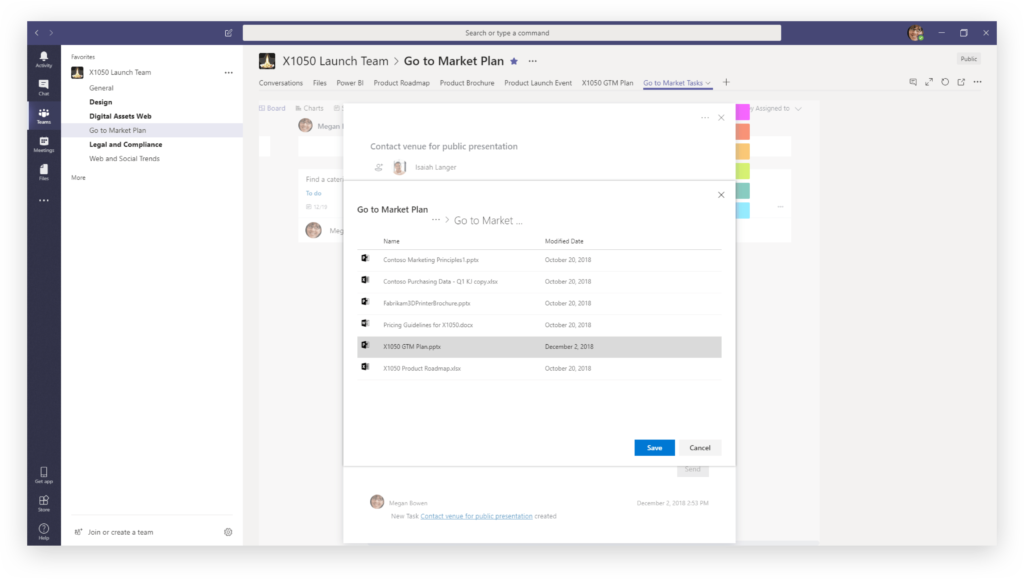The image size is (1024, 579).
Task: Select the yellow-orange label color
Action: pos(743,151)
